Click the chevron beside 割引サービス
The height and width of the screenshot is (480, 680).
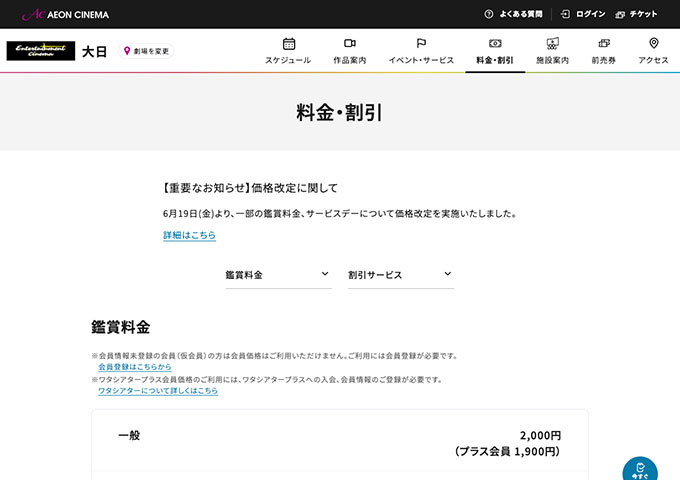coord(448,274)
